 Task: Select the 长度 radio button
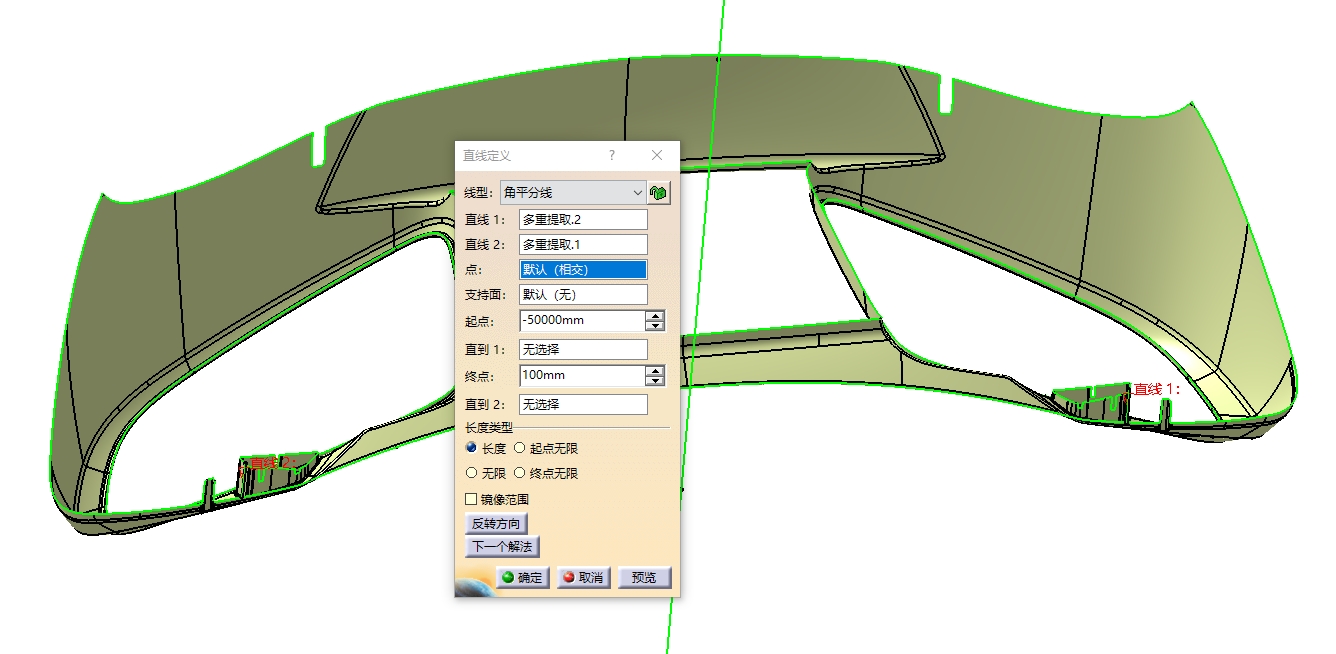(x=472, y=449)
